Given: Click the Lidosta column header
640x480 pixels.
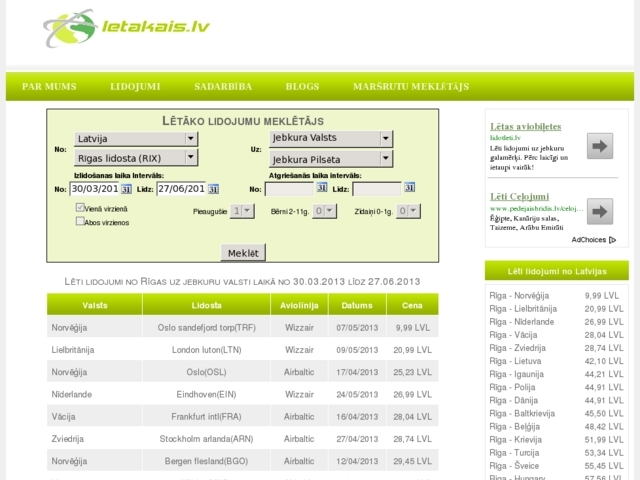Looking at the screenshot, I should click(x=207, y=304).
